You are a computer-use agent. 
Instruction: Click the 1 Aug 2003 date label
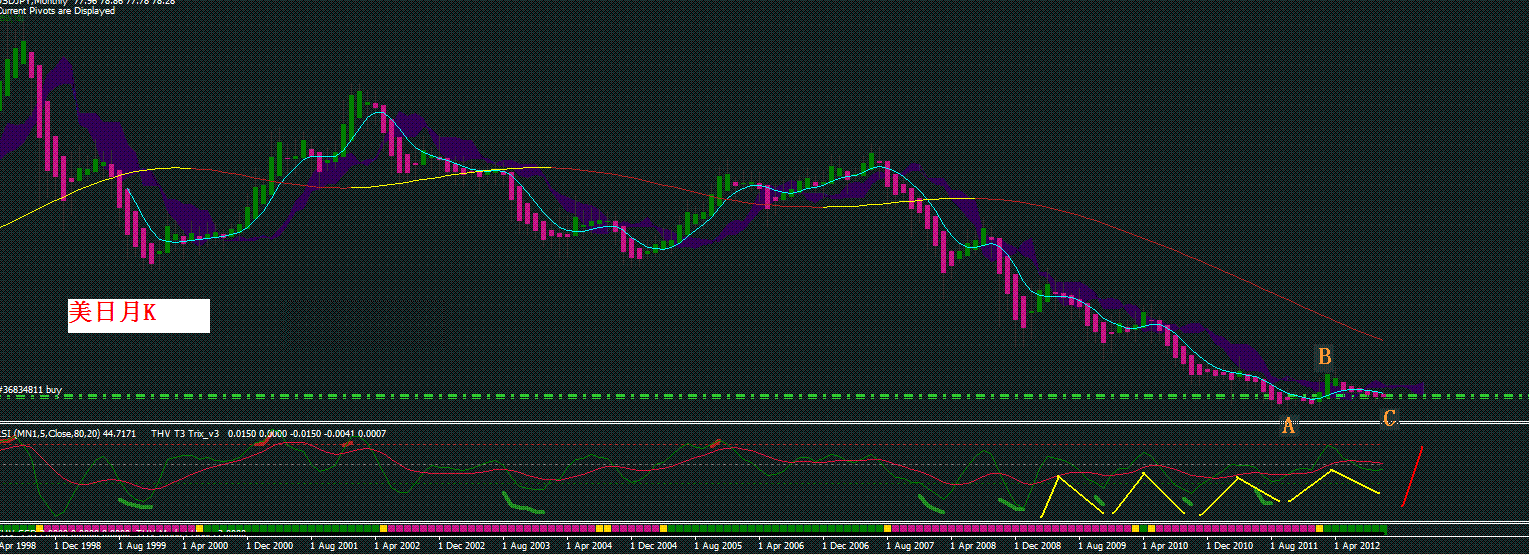pos(525,547)
